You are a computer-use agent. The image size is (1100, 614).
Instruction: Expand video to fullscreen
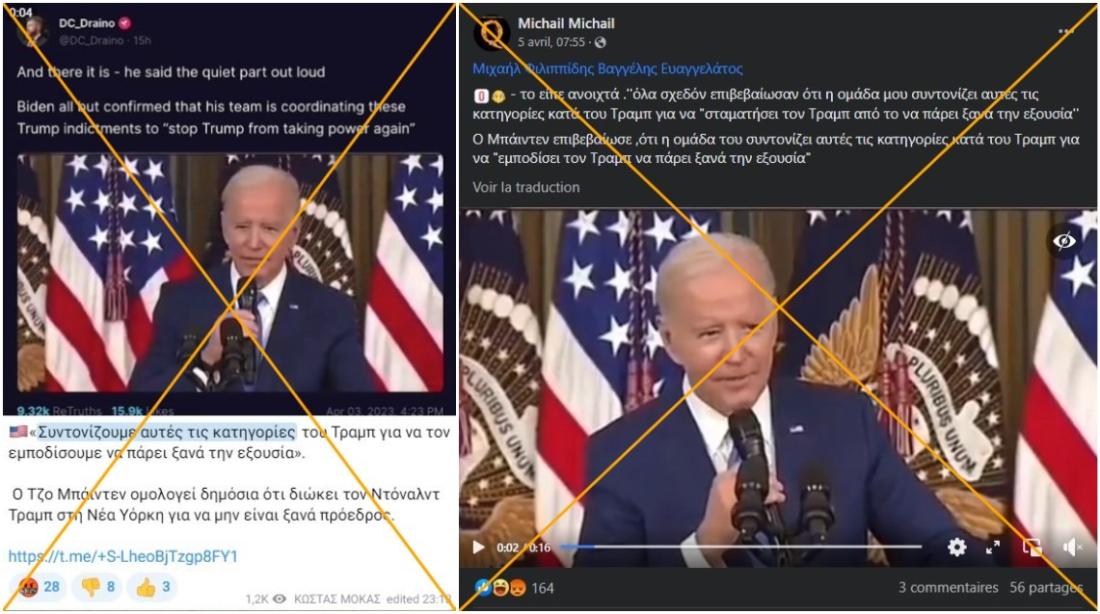click(x=993, y=547)
